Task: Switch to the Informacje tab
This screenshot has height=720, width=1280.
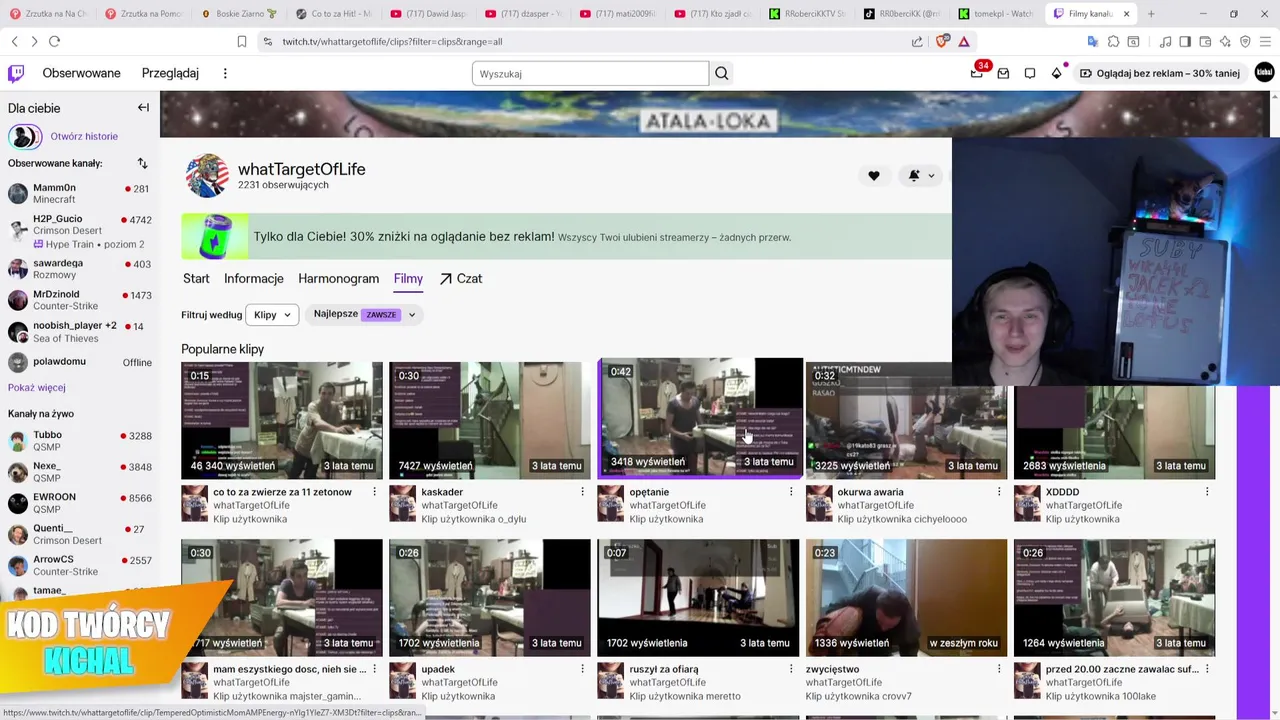Action: point(254,279)
